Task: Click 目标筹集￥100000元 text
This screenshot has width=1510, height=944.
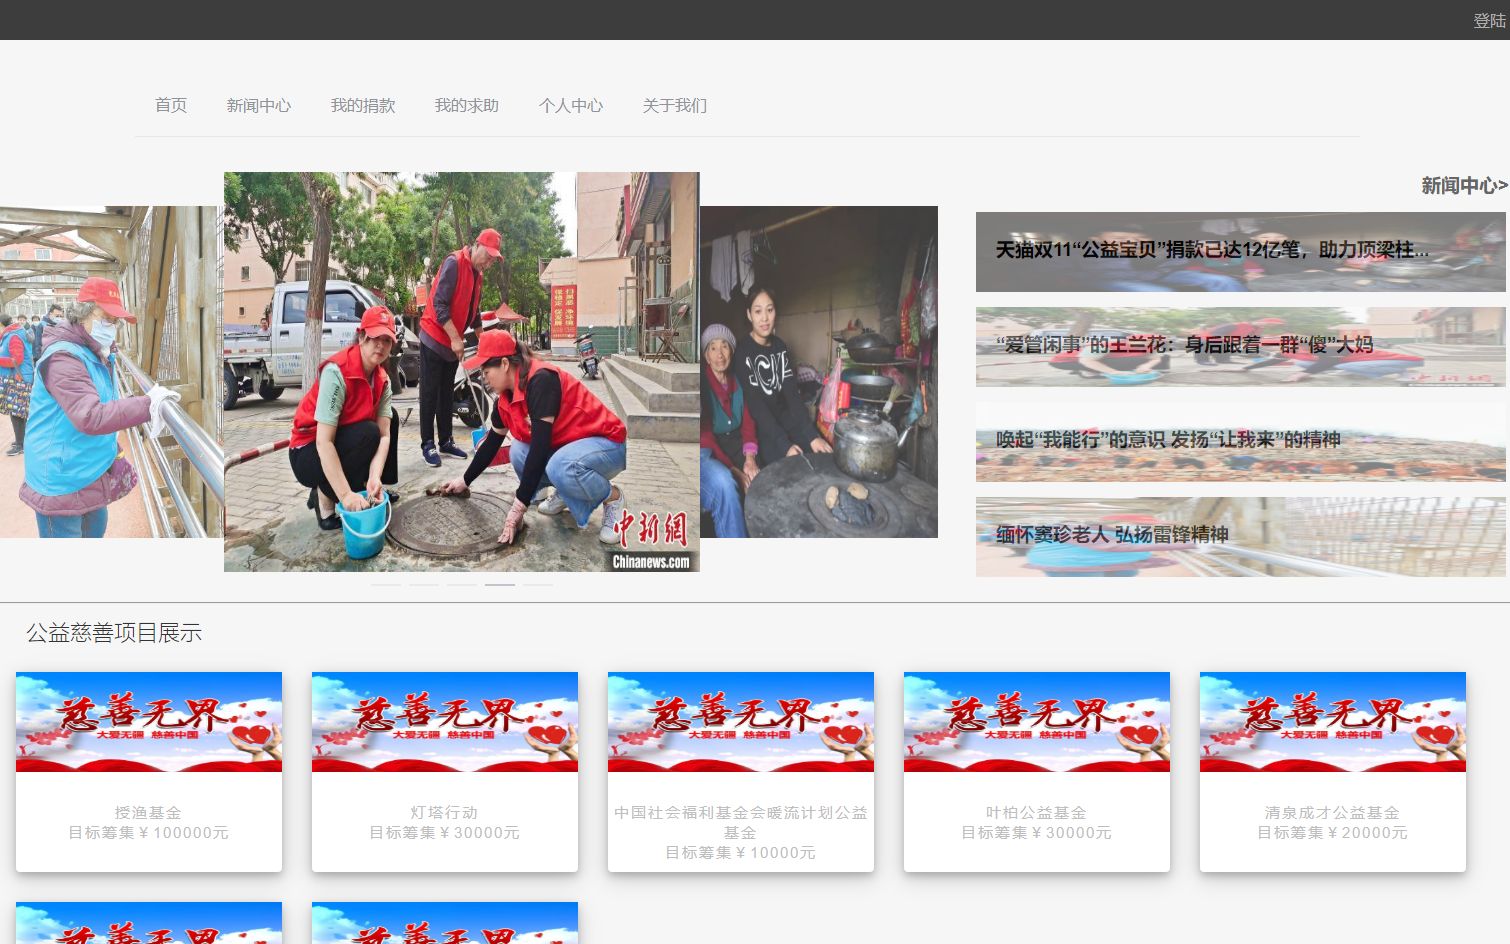Action: click(x=149, y=832)
